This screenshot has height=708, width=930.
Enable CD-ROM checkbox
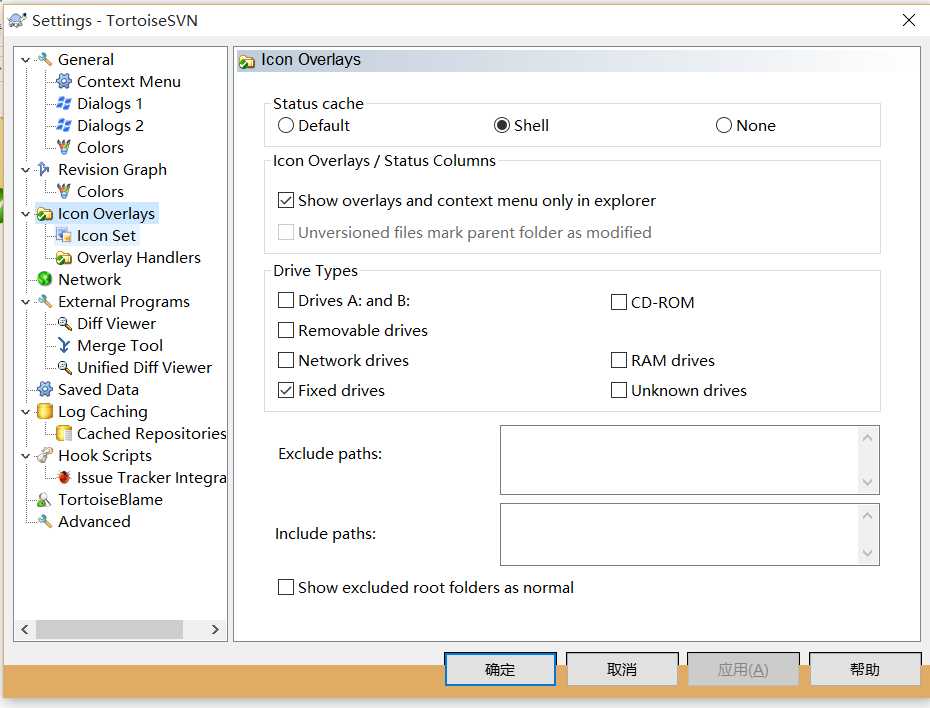[x=619, y=302]
